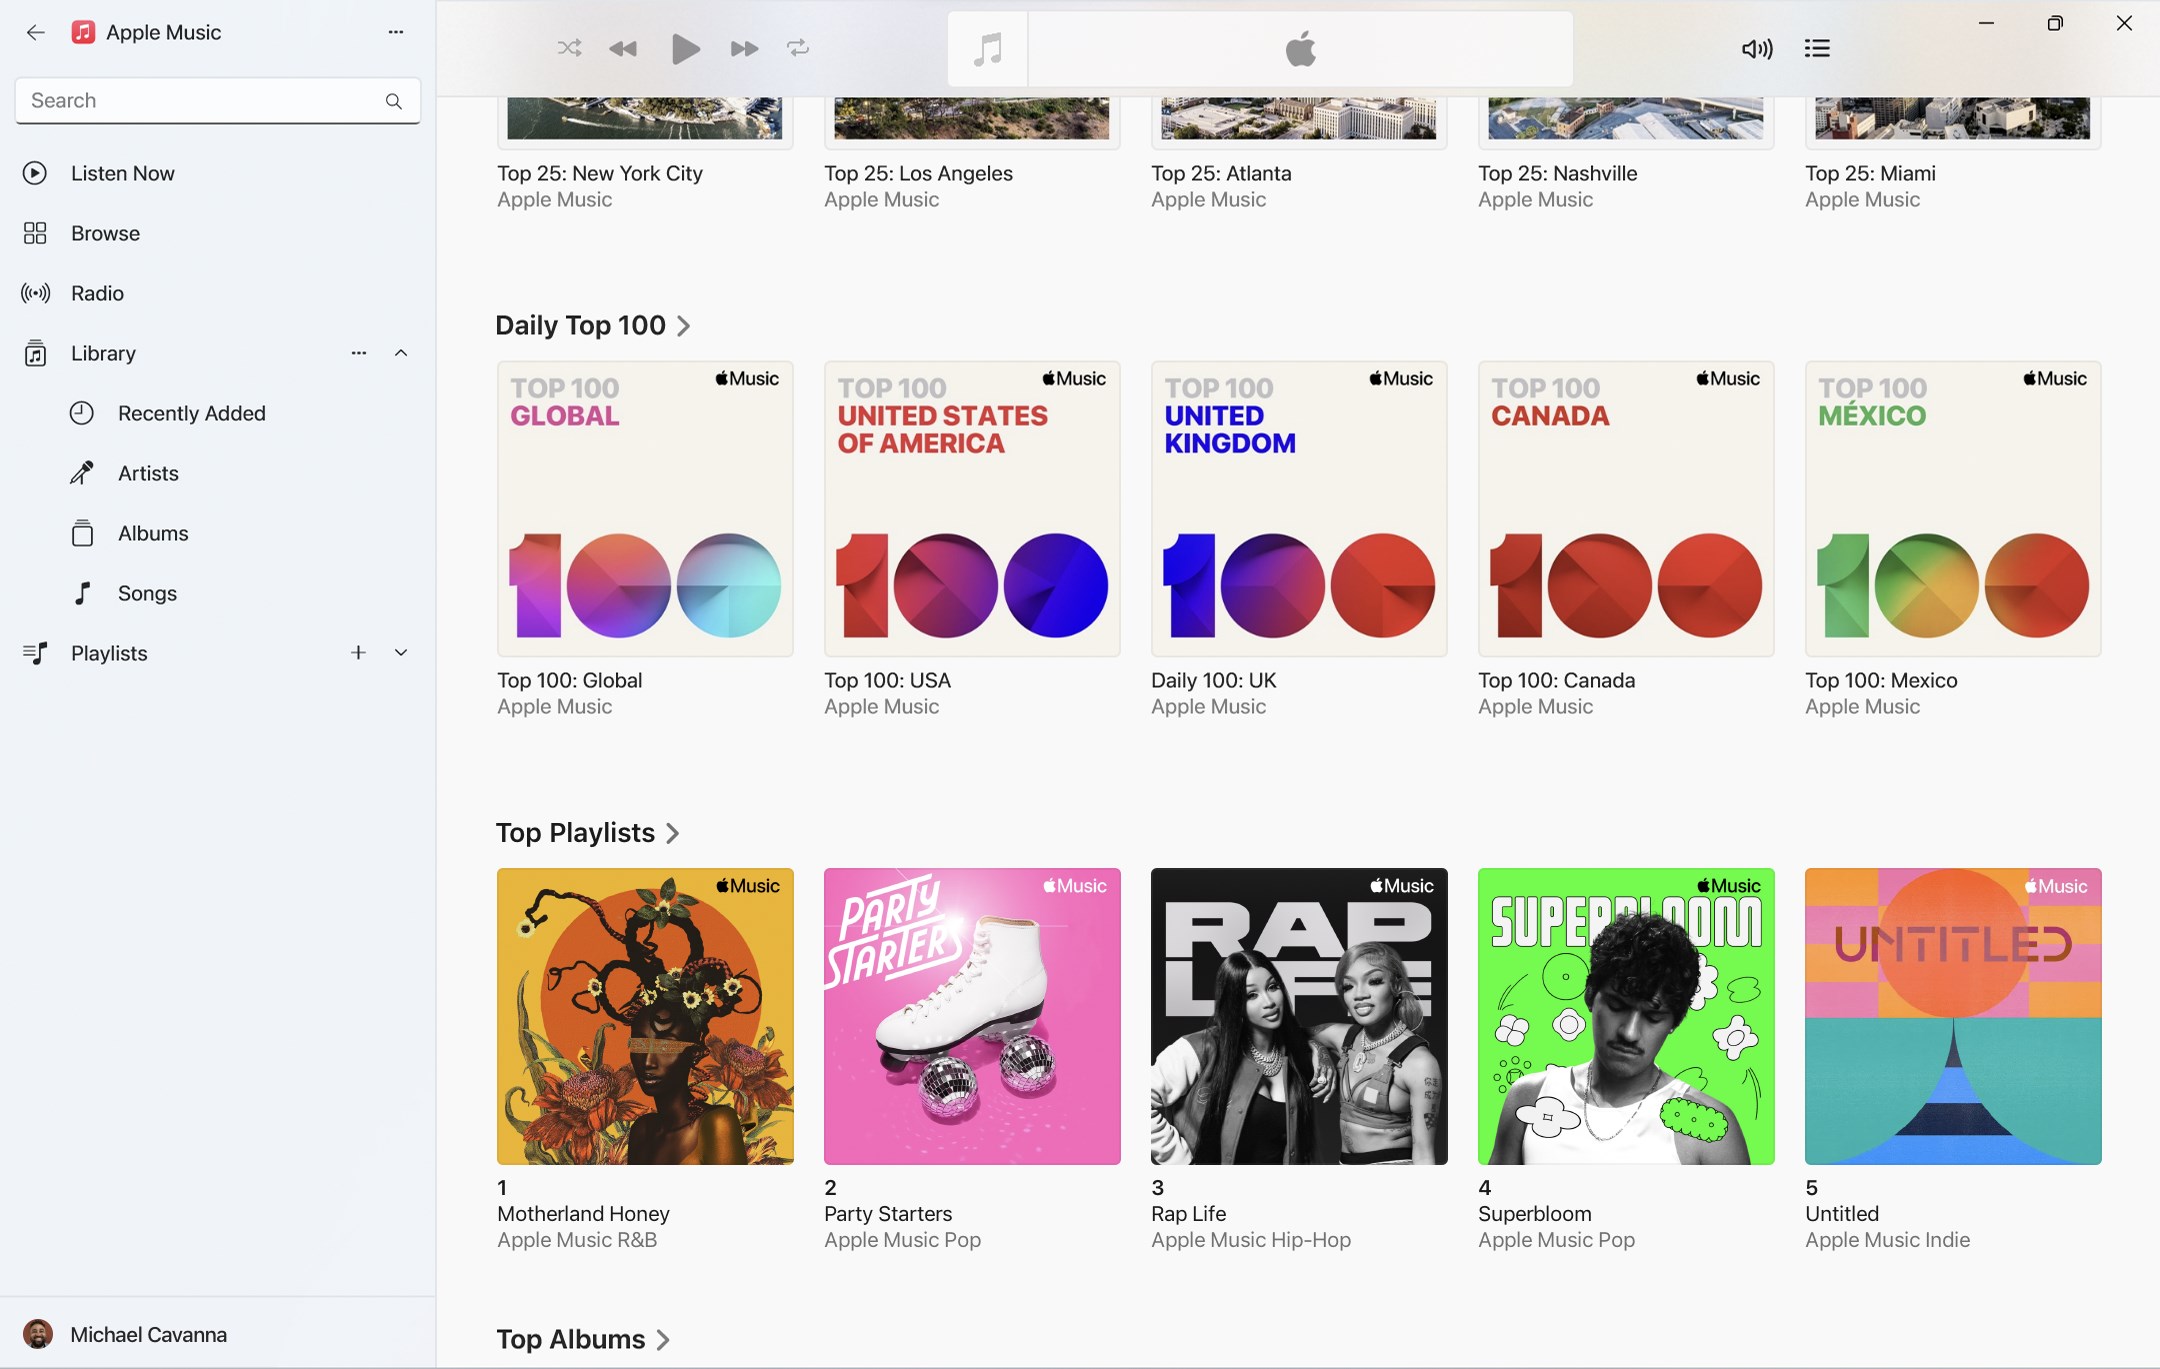Expand the Playlists section chevron
The height and width of the screenshot is (1369, 2160).
point(400,652)
